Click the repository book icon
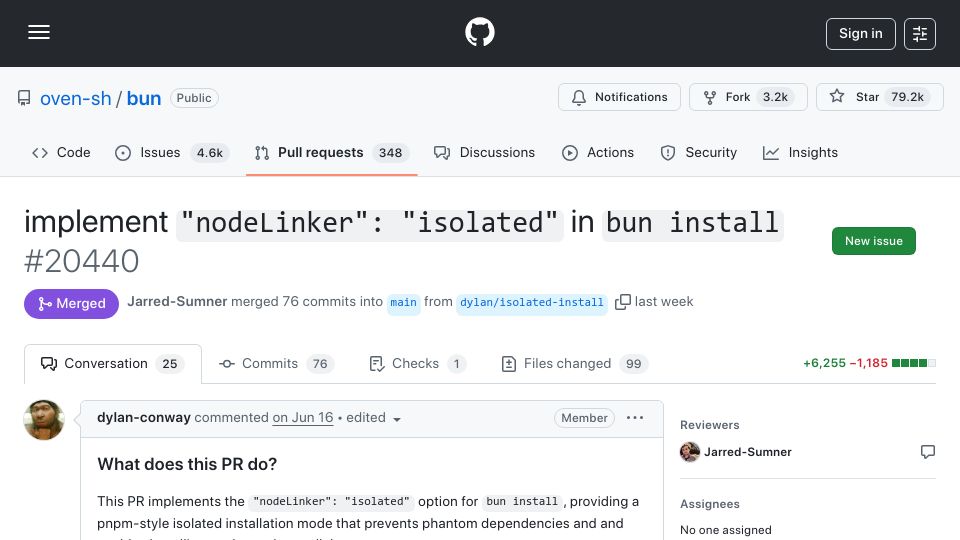 [x=24, y=98]
